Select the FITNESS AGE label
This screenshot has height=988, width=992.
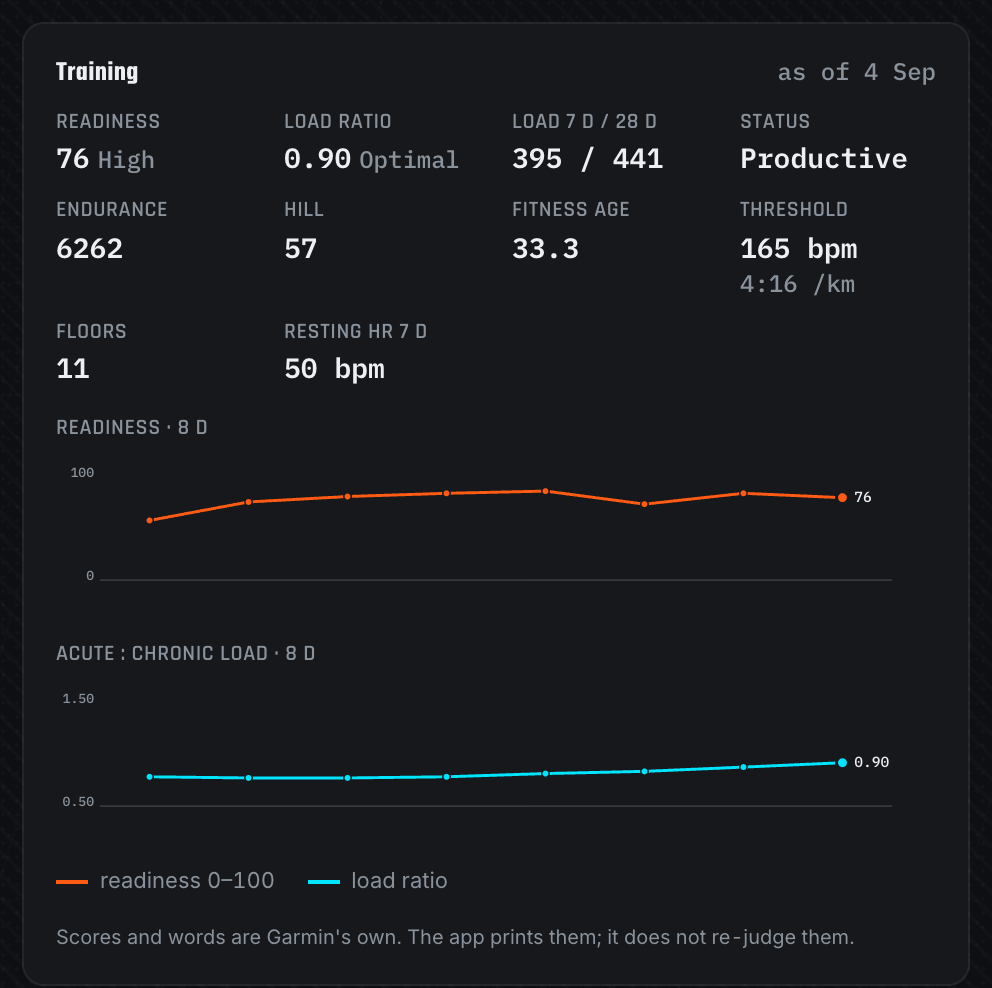(x=571, y=209)
